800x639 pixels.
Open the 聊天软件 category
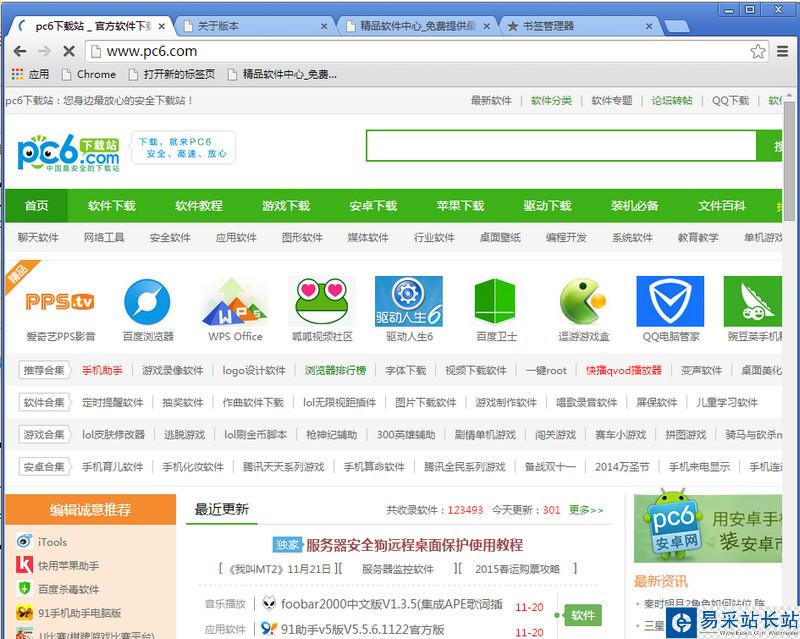[38, 237]
